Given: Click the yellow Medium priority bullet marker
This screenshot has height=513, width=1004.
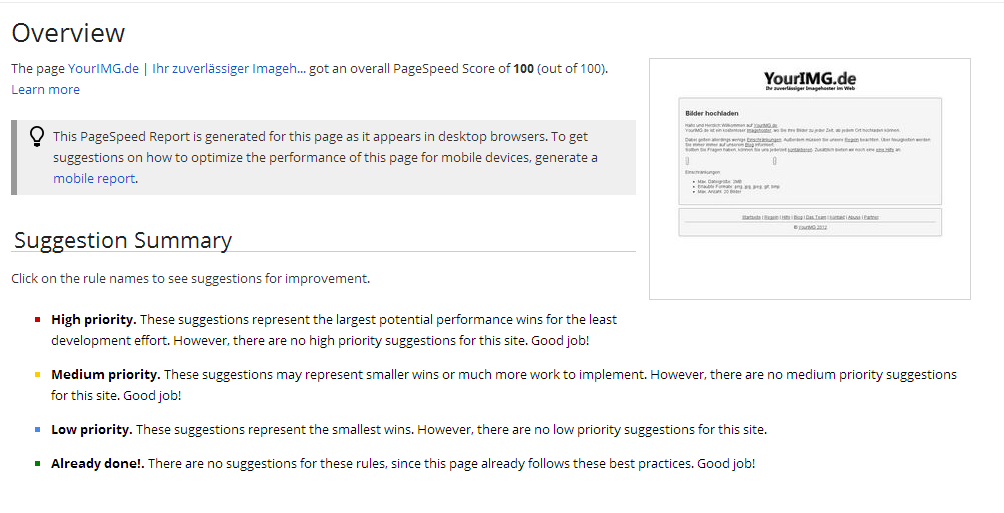Looking at the screenshot, I should coord(38,375).
